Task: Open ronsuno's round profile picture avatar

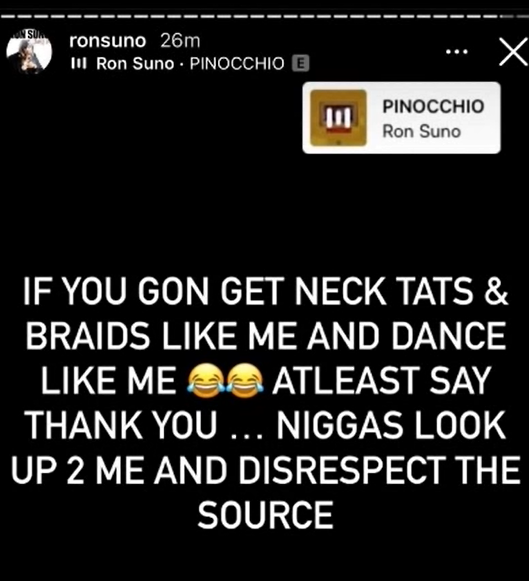Action: (29, 52)
